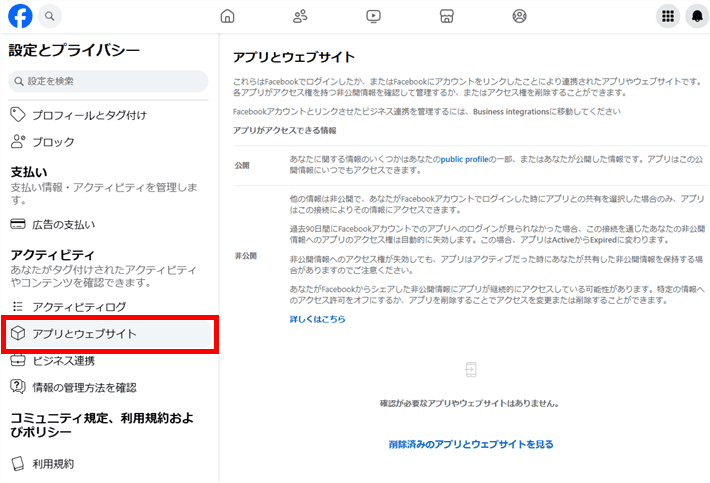Click コミュニティ規定、利用規約およびポリシー heading
This screenshot has height=483, width=710.
pyautogui.click(x=101, y=425)
